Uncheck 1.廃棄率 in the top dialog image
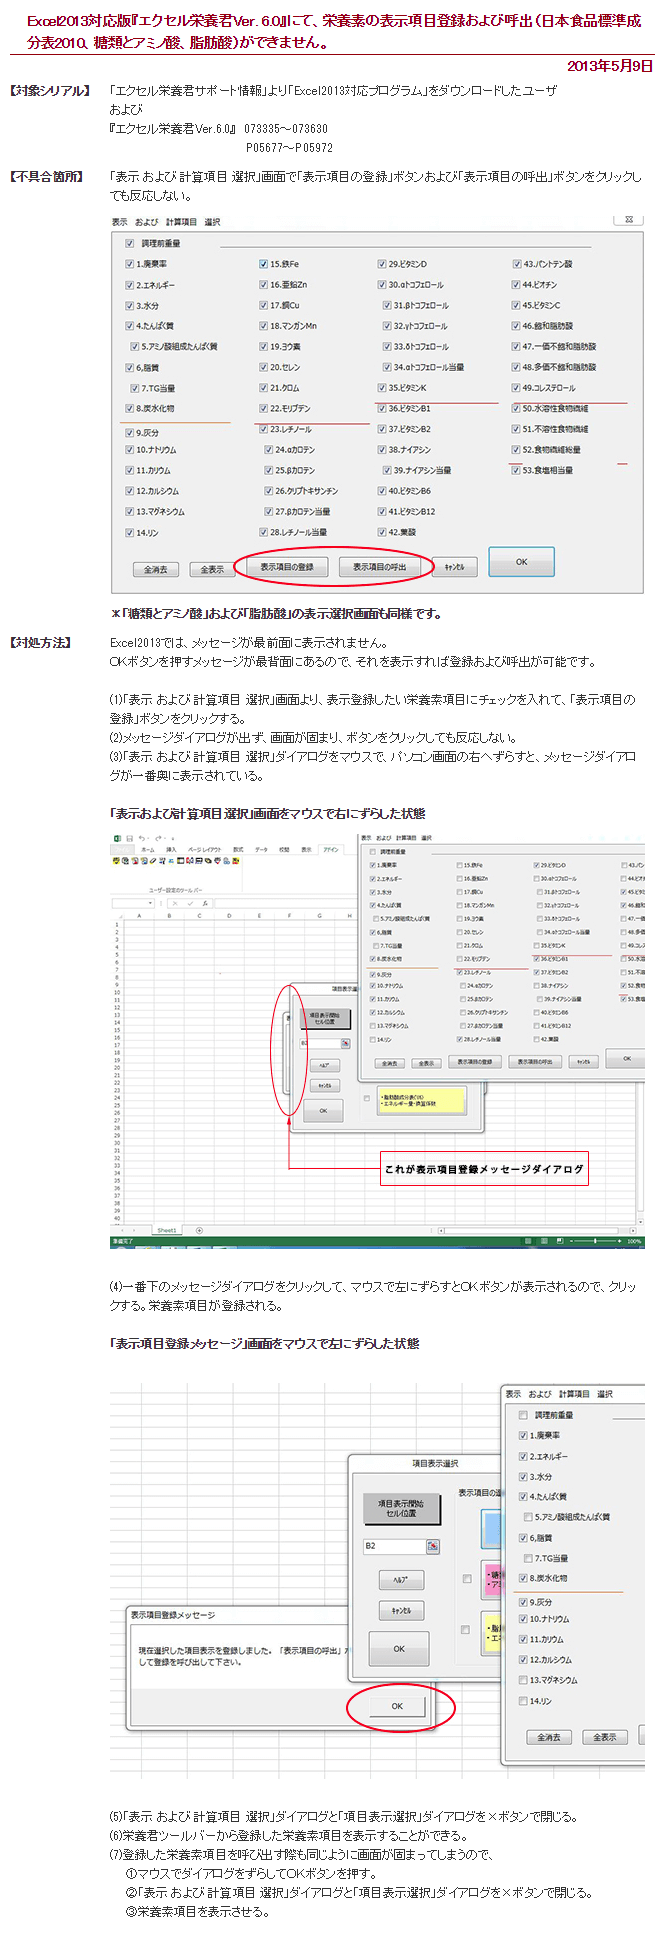665x1937 pixels. click(129, 264)
